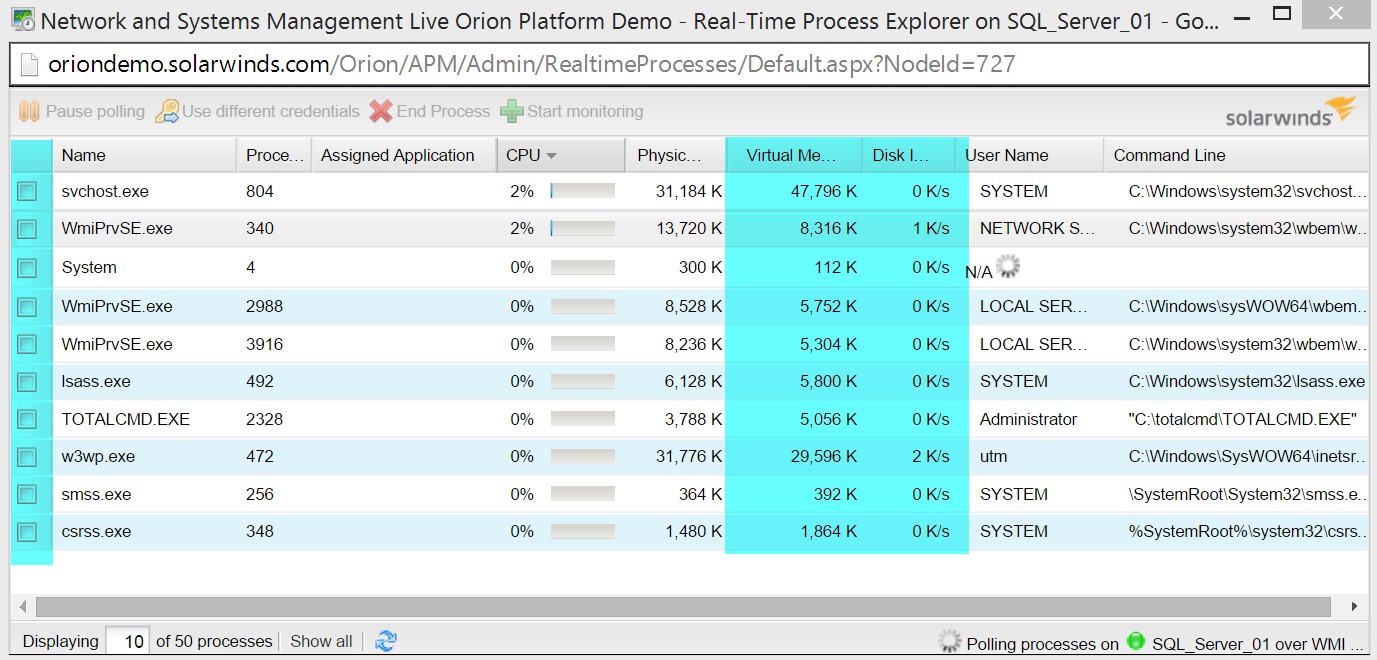Click the SolarWinds logo
The height and width of the screenshot is (660, 1377).
(x=1291, y=112)
